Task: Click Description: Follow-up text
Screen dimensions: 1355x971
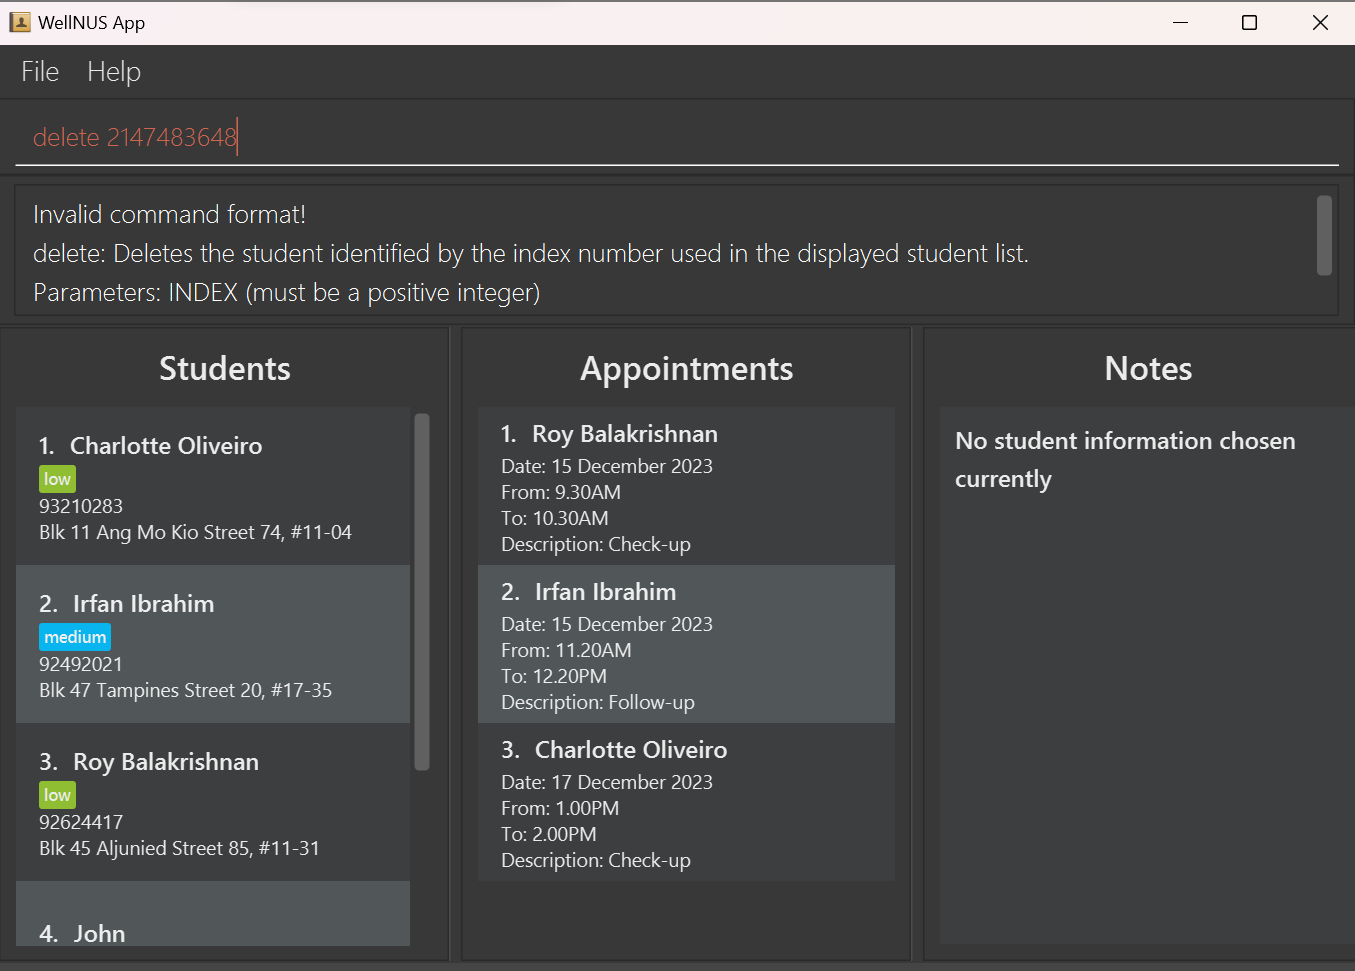Action: [x=598, y=702]
